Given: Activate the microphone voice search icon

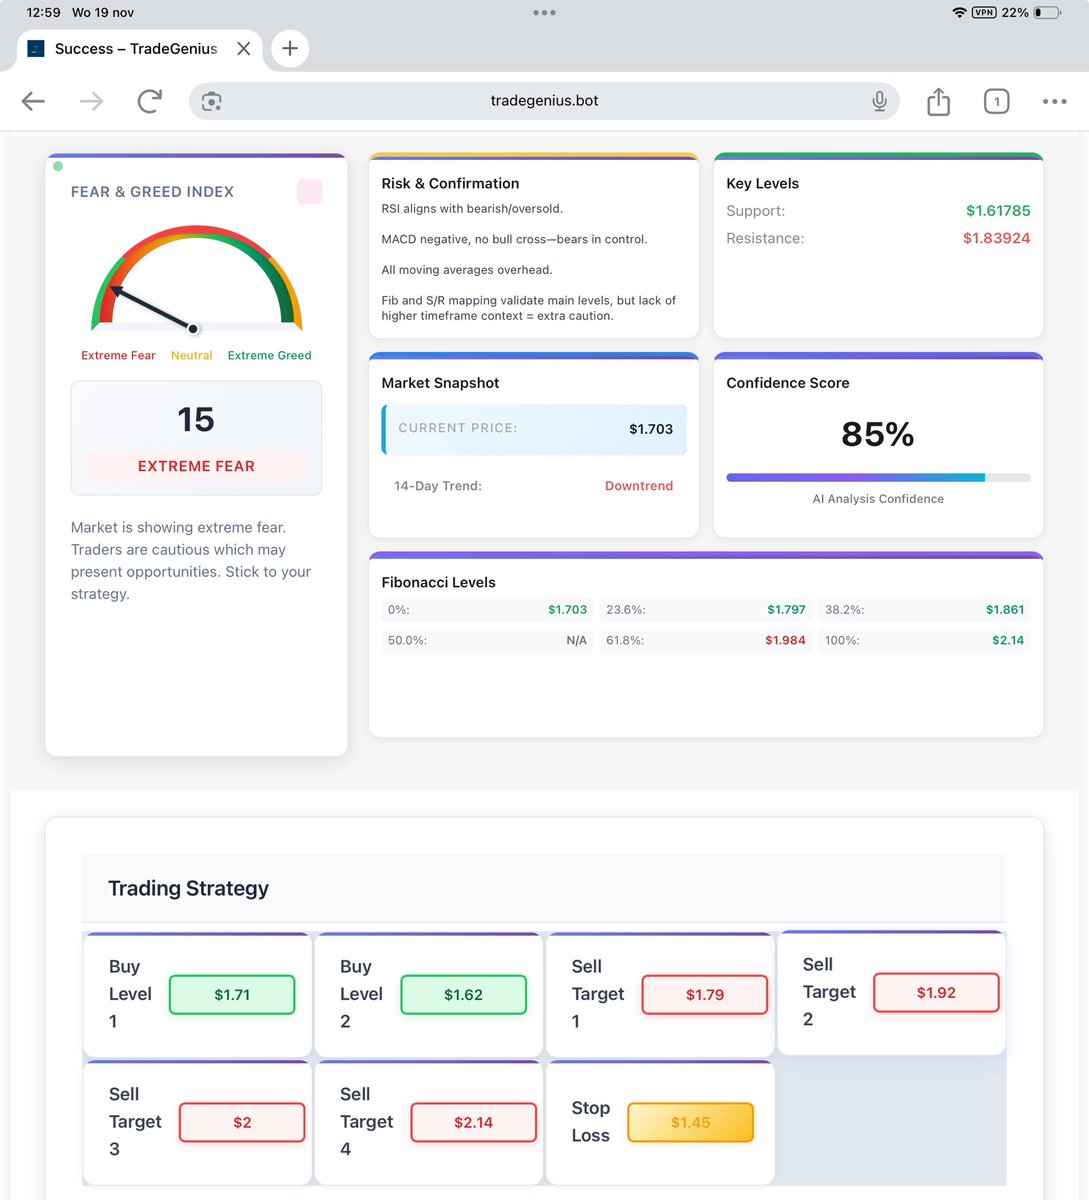Looking at the screenshot, I should click(879, 101).
